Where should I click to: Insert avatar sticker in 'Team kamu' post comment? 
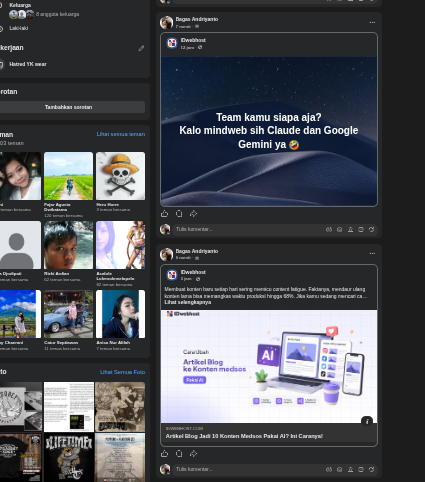[329, 229]
